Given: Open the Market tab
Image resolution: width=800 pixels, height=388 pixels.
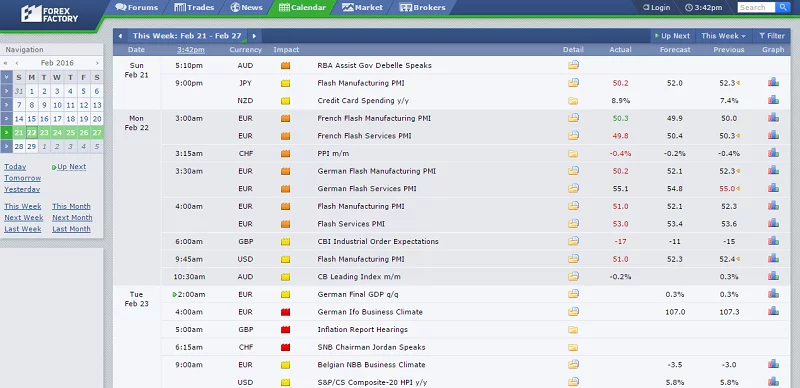Looking at the screenshot, I should tap(362, 7).
